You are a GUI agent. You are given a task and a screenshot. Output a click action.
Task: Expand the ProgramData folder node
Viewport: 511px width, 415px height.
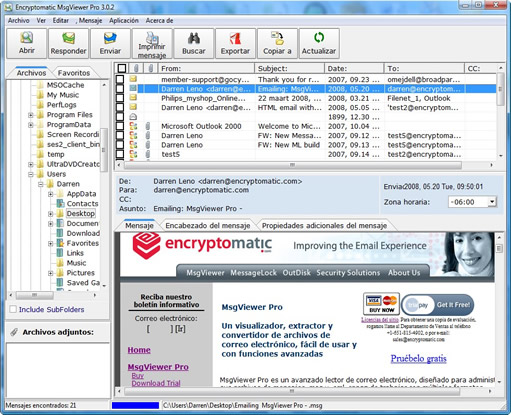coord(31,125)
